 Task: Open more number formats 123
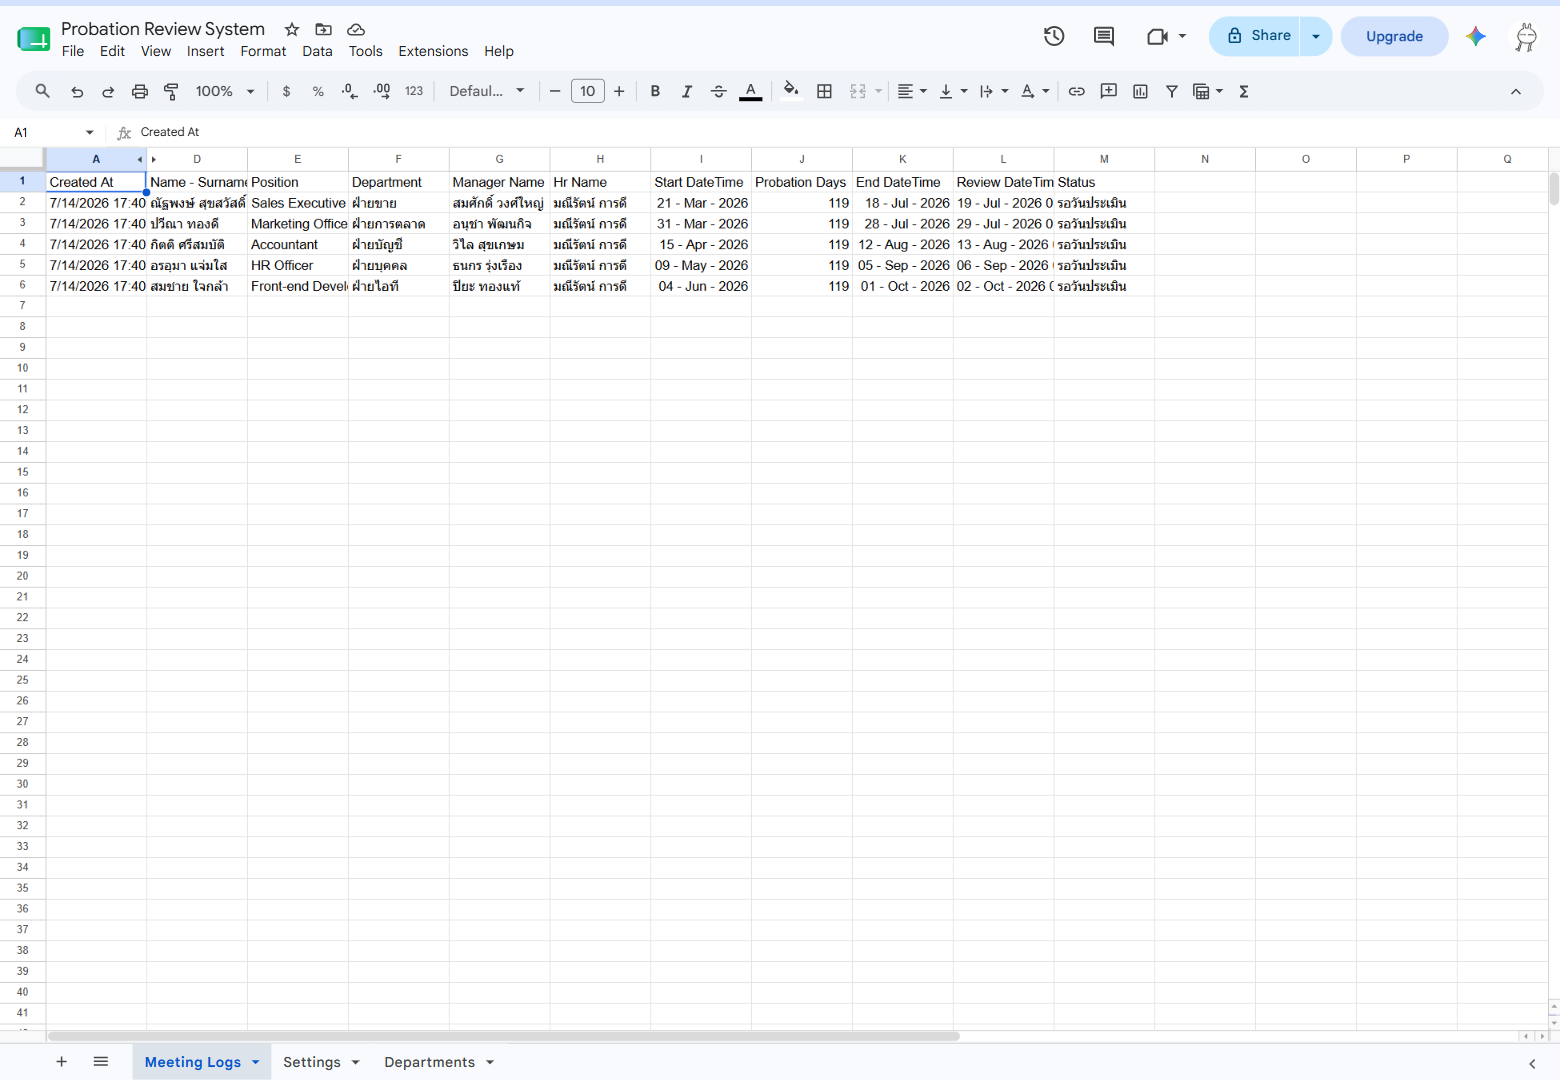414,91
